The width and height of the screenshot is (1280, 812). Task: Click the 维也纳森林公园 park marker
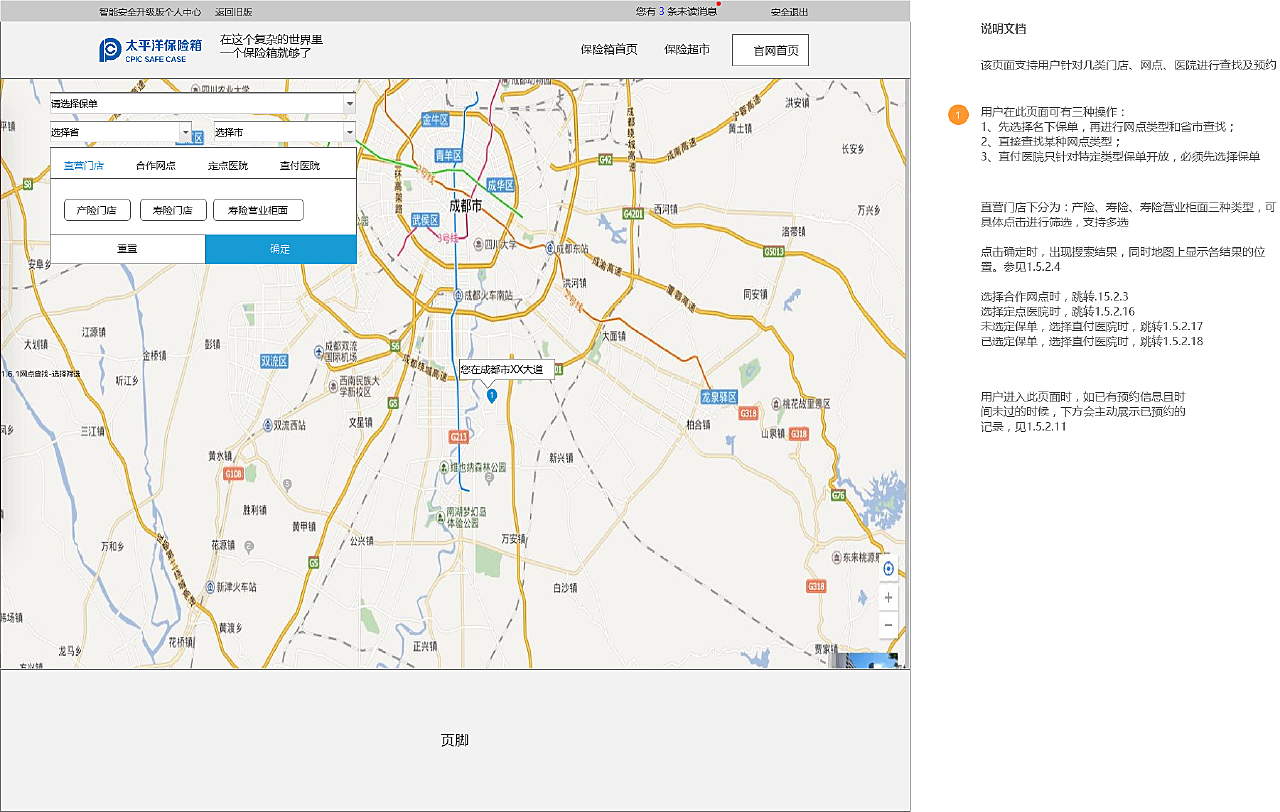[x=442, y=467]
